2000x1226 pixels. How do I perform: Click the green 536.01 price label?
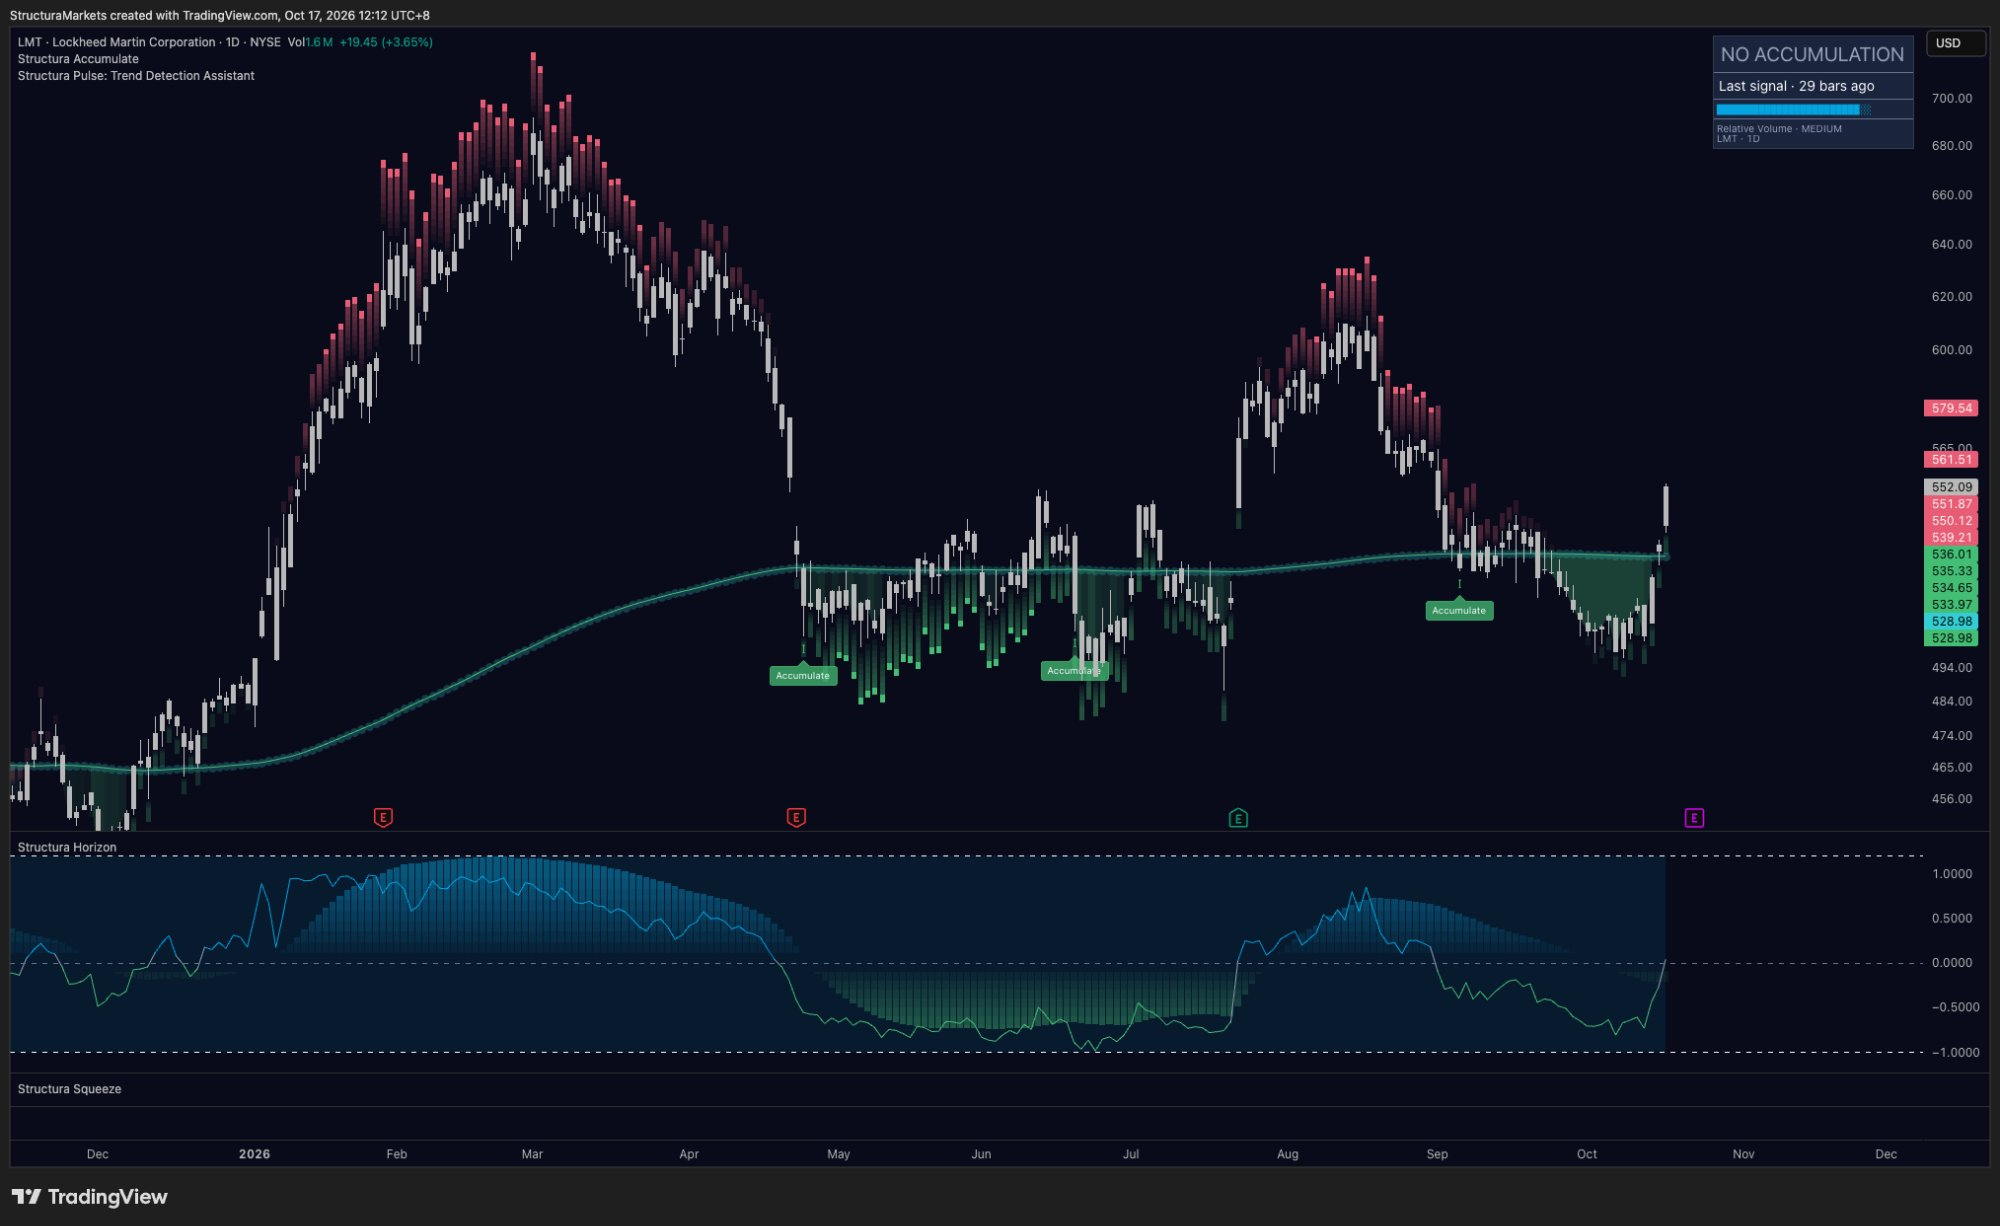click(1951, 554)
